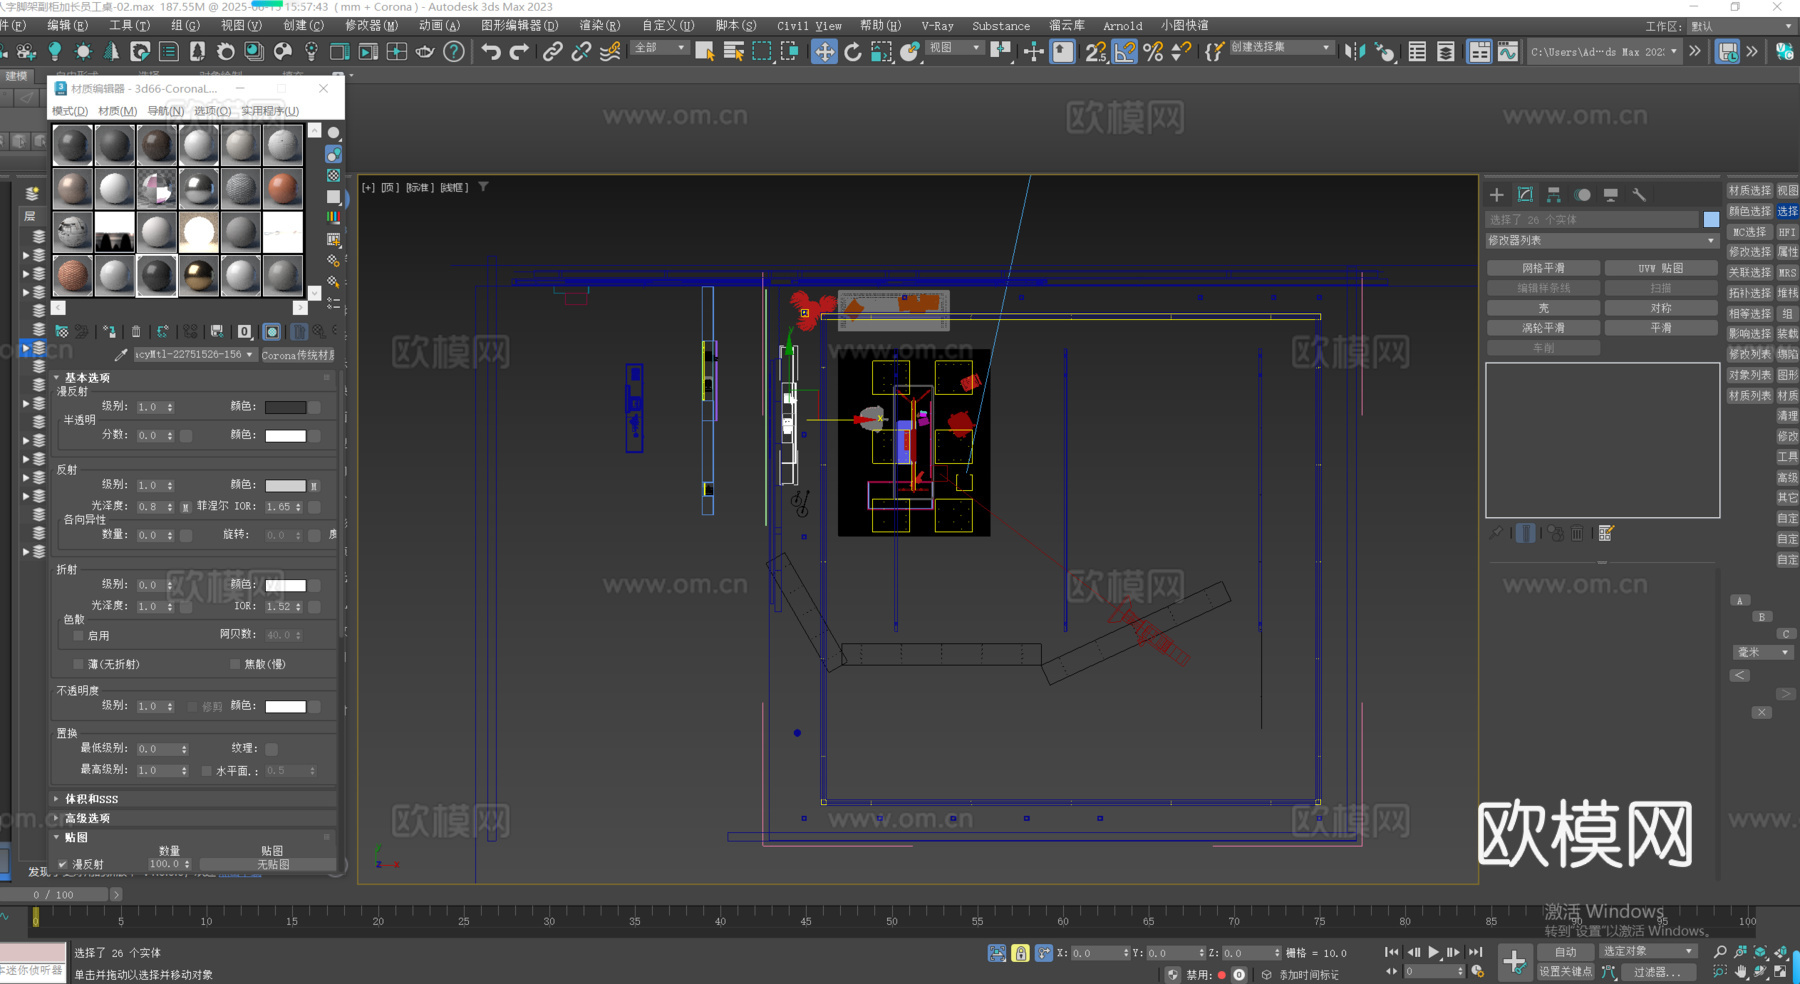Click the Select and Scale tool

click(x=881, y=51)
